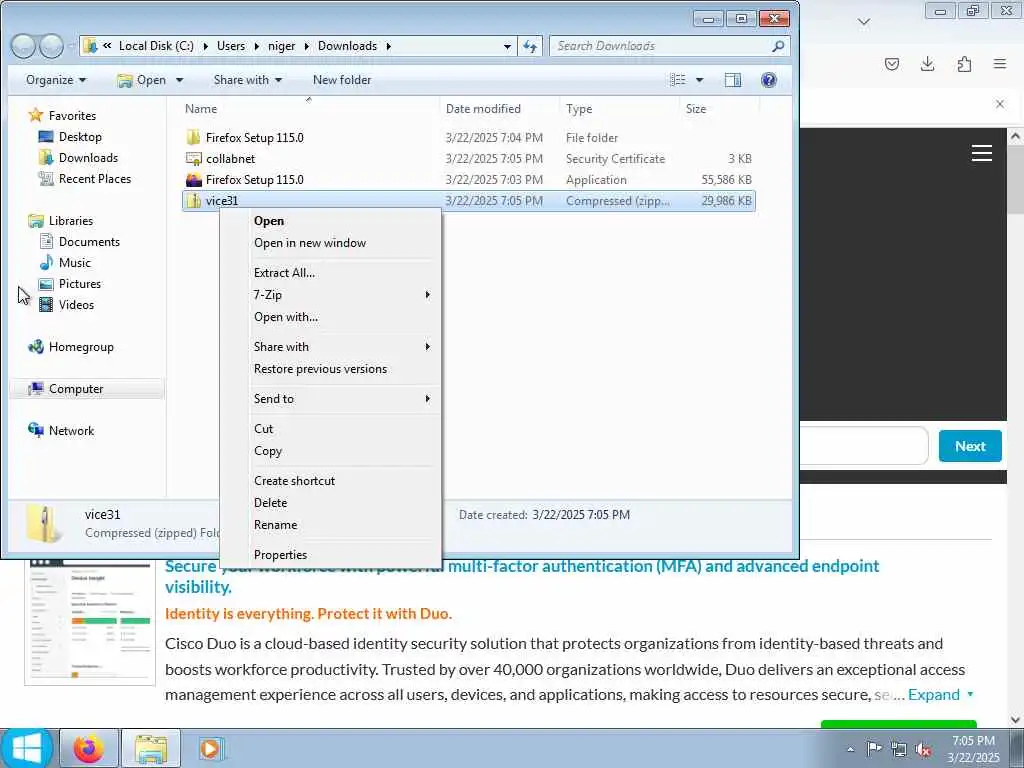Click the Windows Start button
Viewport: 1024px width, 768px height.
pos(27,748)
